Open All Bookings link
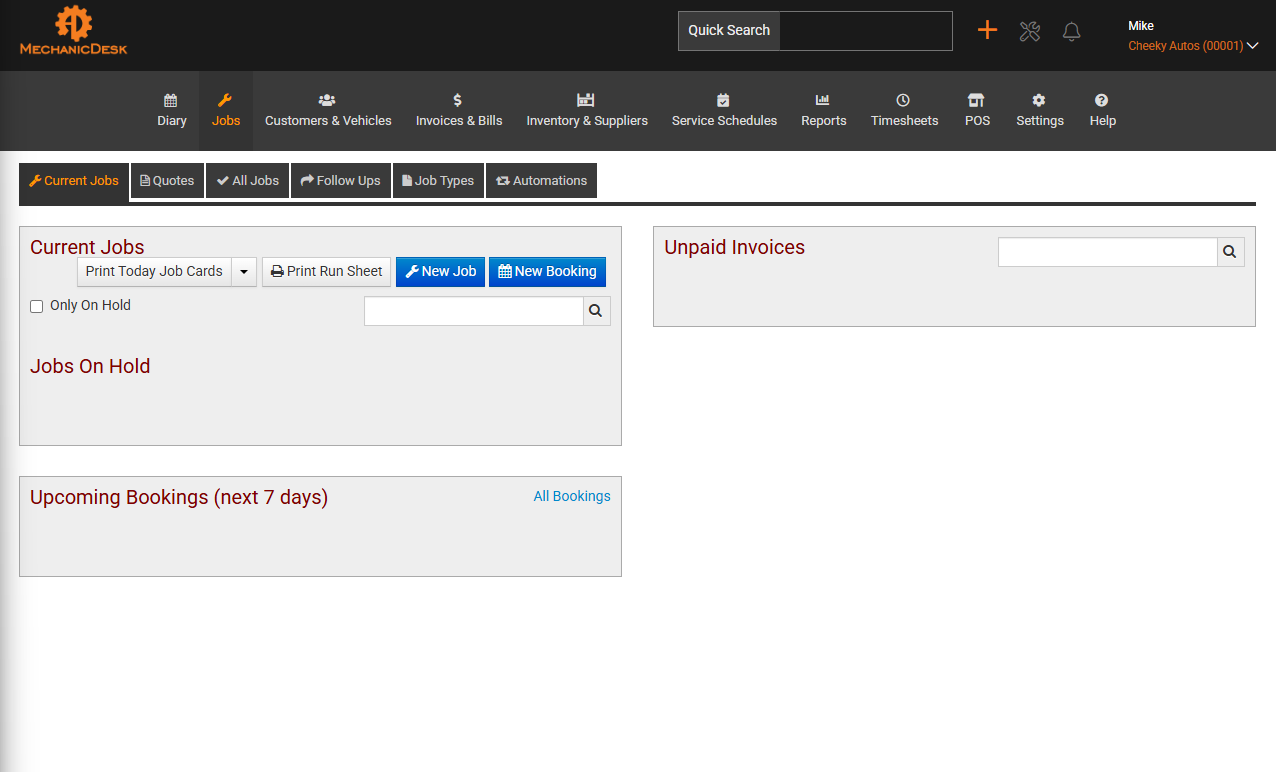The image size is (1276, 772). tap(571, 496)
